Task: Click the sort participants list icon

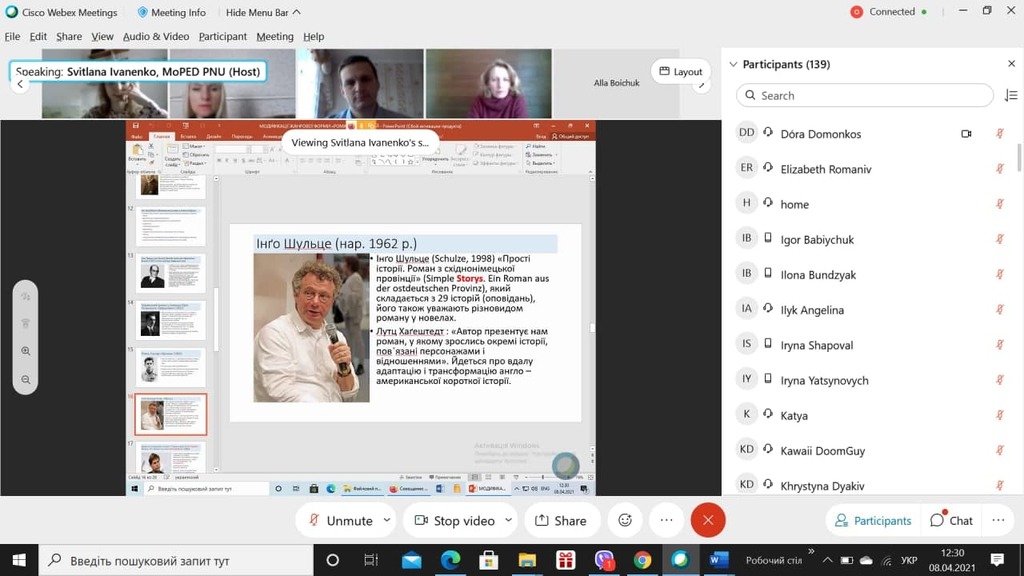Action: (x=1010, y=96)
